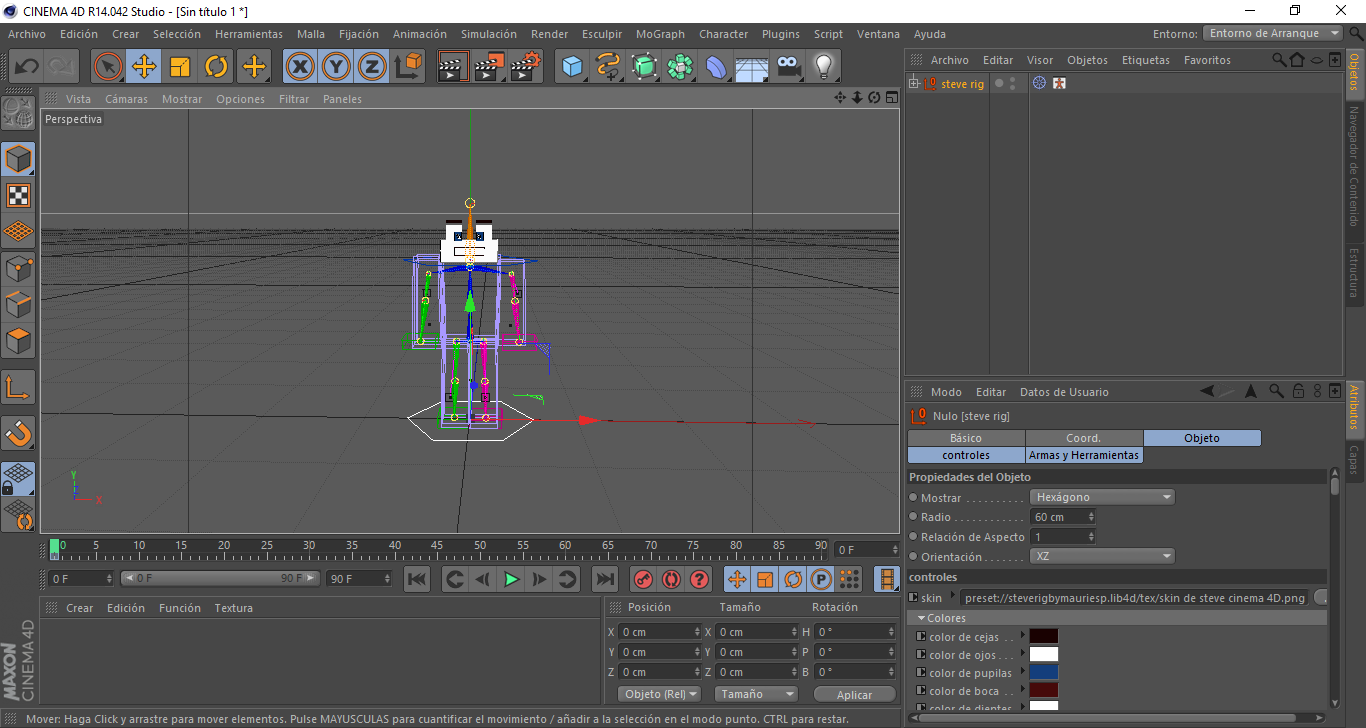Click the color de pupilas swatch

click(x=1043, y=672)
